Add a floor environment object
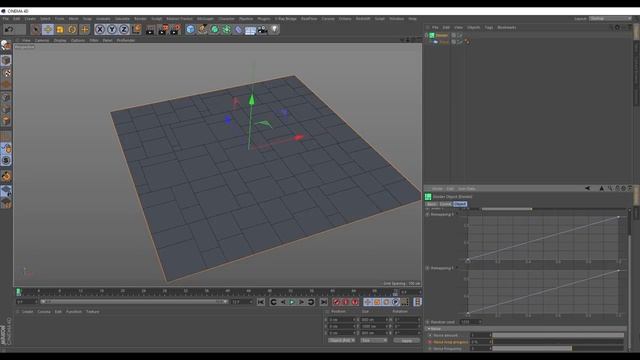The height and width of the screenshot is (360, 640). tap(250, 29)
